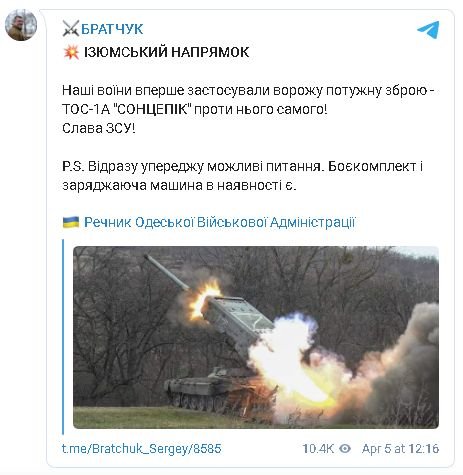Click the Apr 5 at 12:16 timestamp

point(400,449)
